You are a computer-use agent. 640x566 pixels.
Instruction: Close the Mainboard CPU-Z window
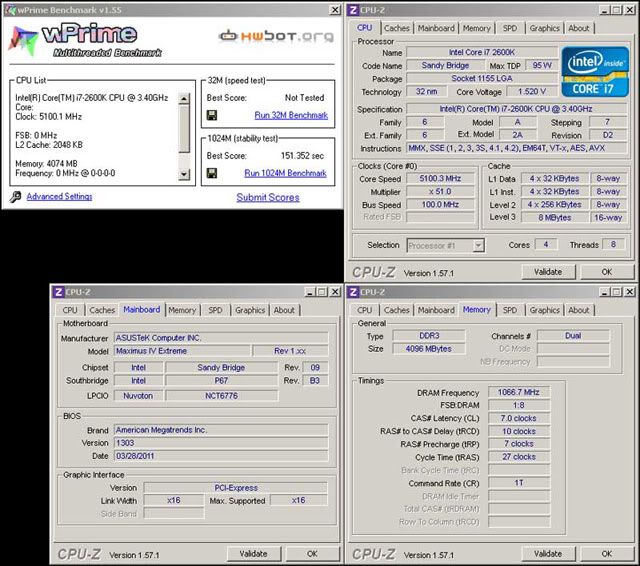point(335,292)
